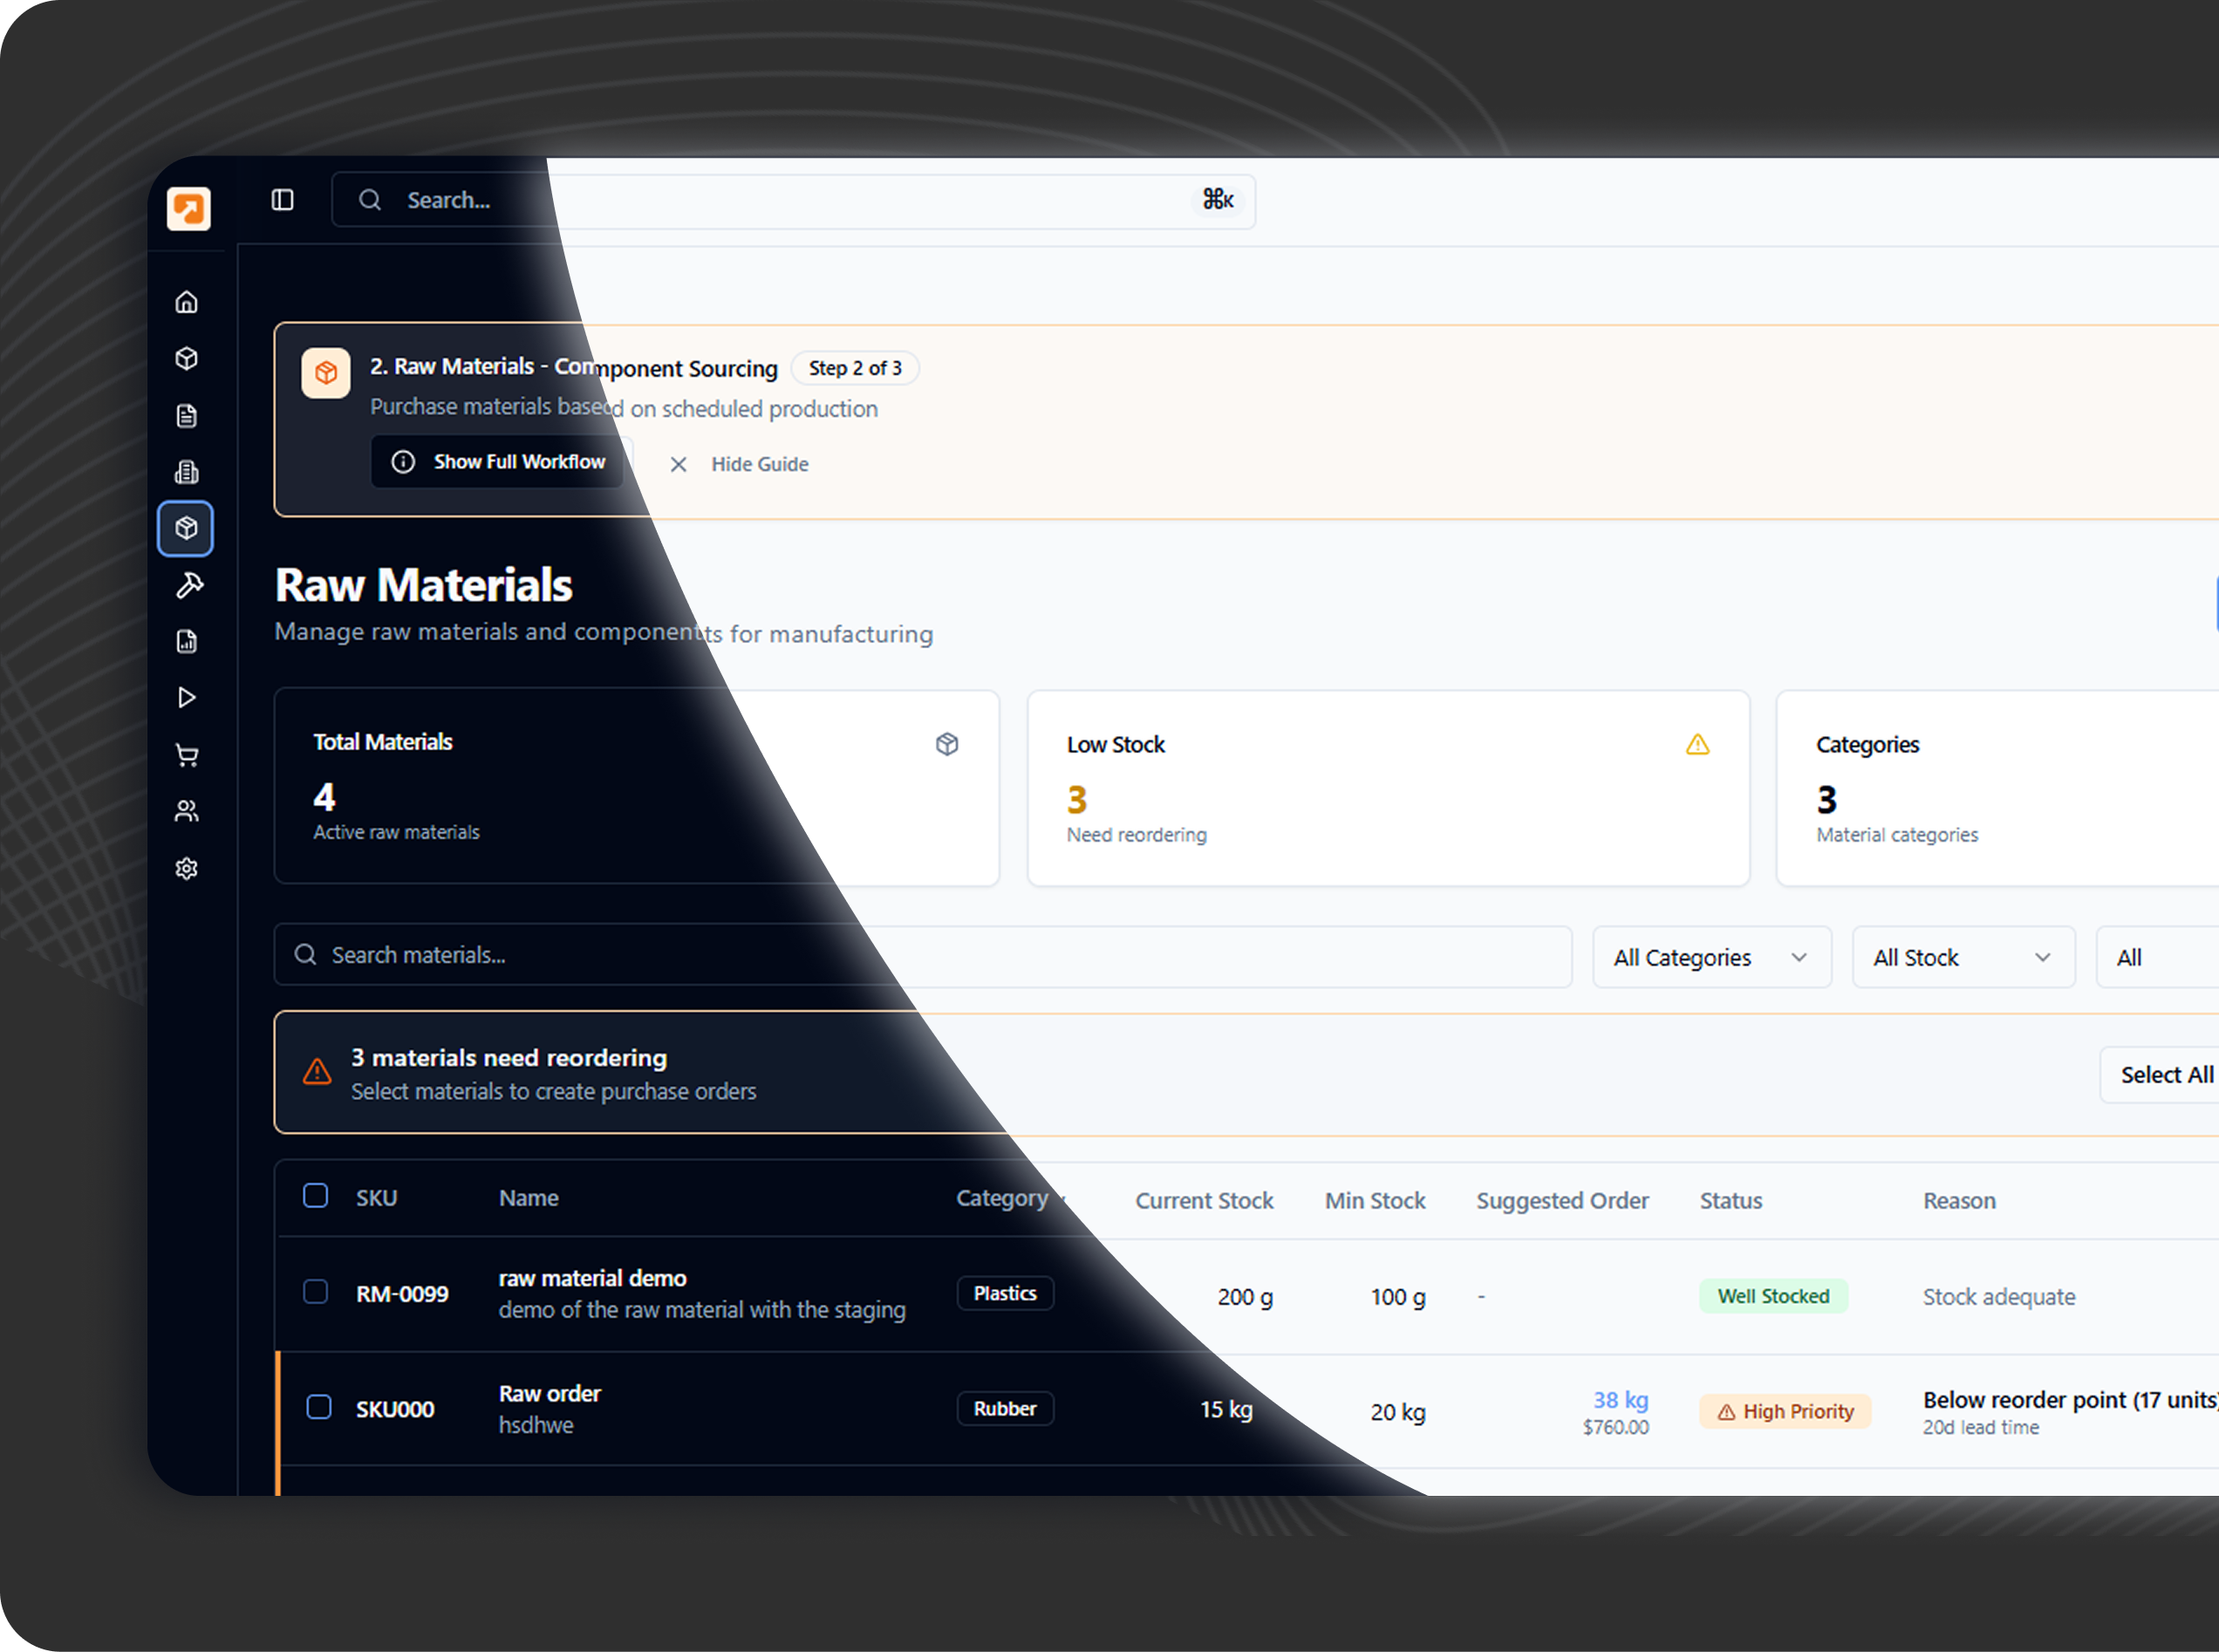Check the checkbox for RM-0099 row
The height and width of the screenshot is (1652, 2219).
315,1292
